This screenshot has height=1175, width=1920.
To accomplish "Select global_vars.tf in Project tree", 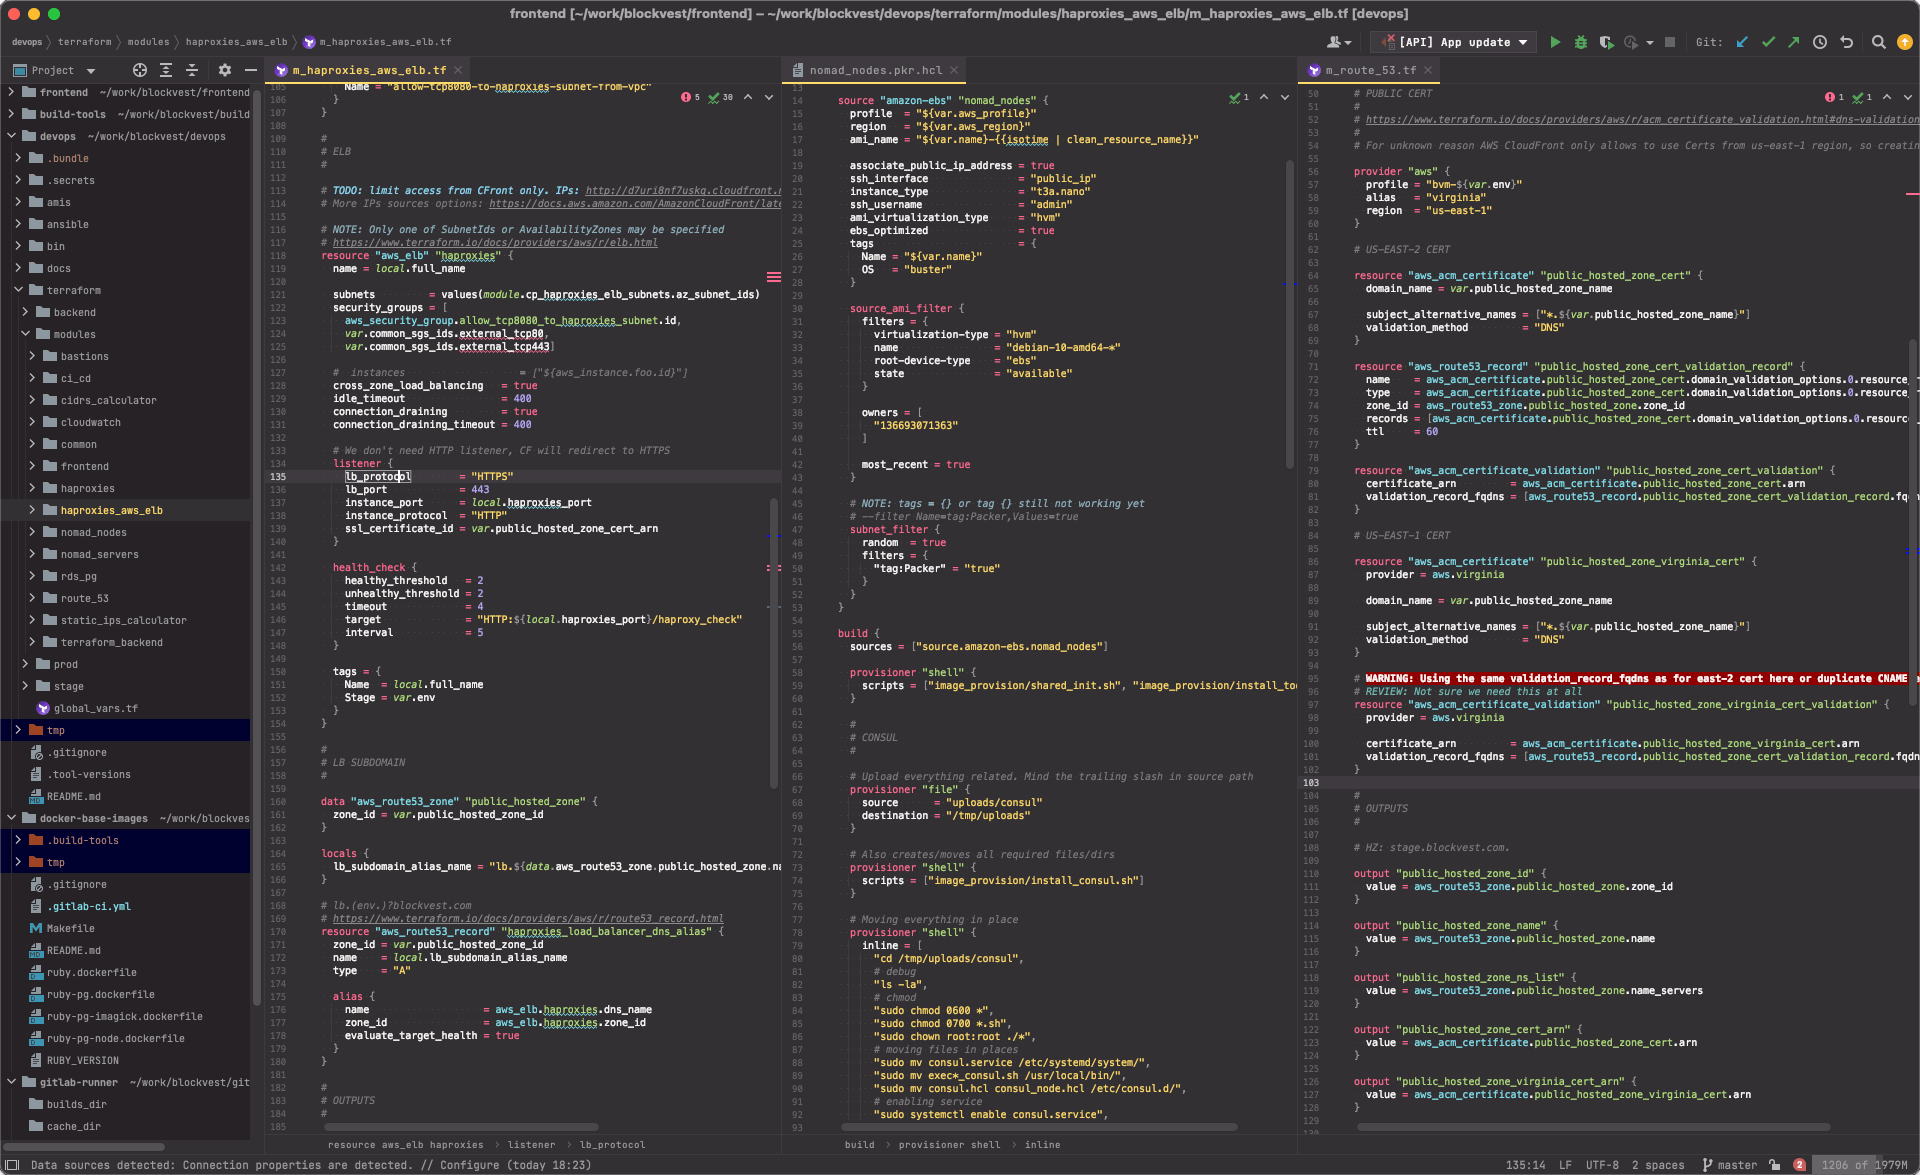I will pyautogui.click(x=96, y=708).
